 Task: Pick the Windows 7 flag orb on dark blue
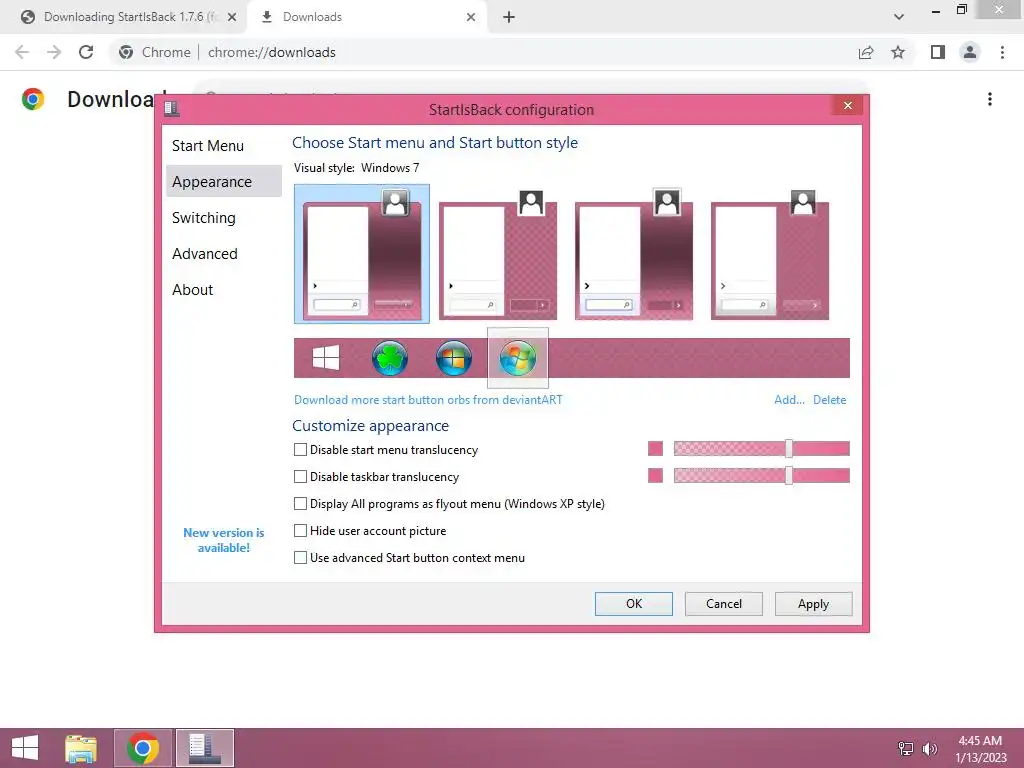(454, 358)
